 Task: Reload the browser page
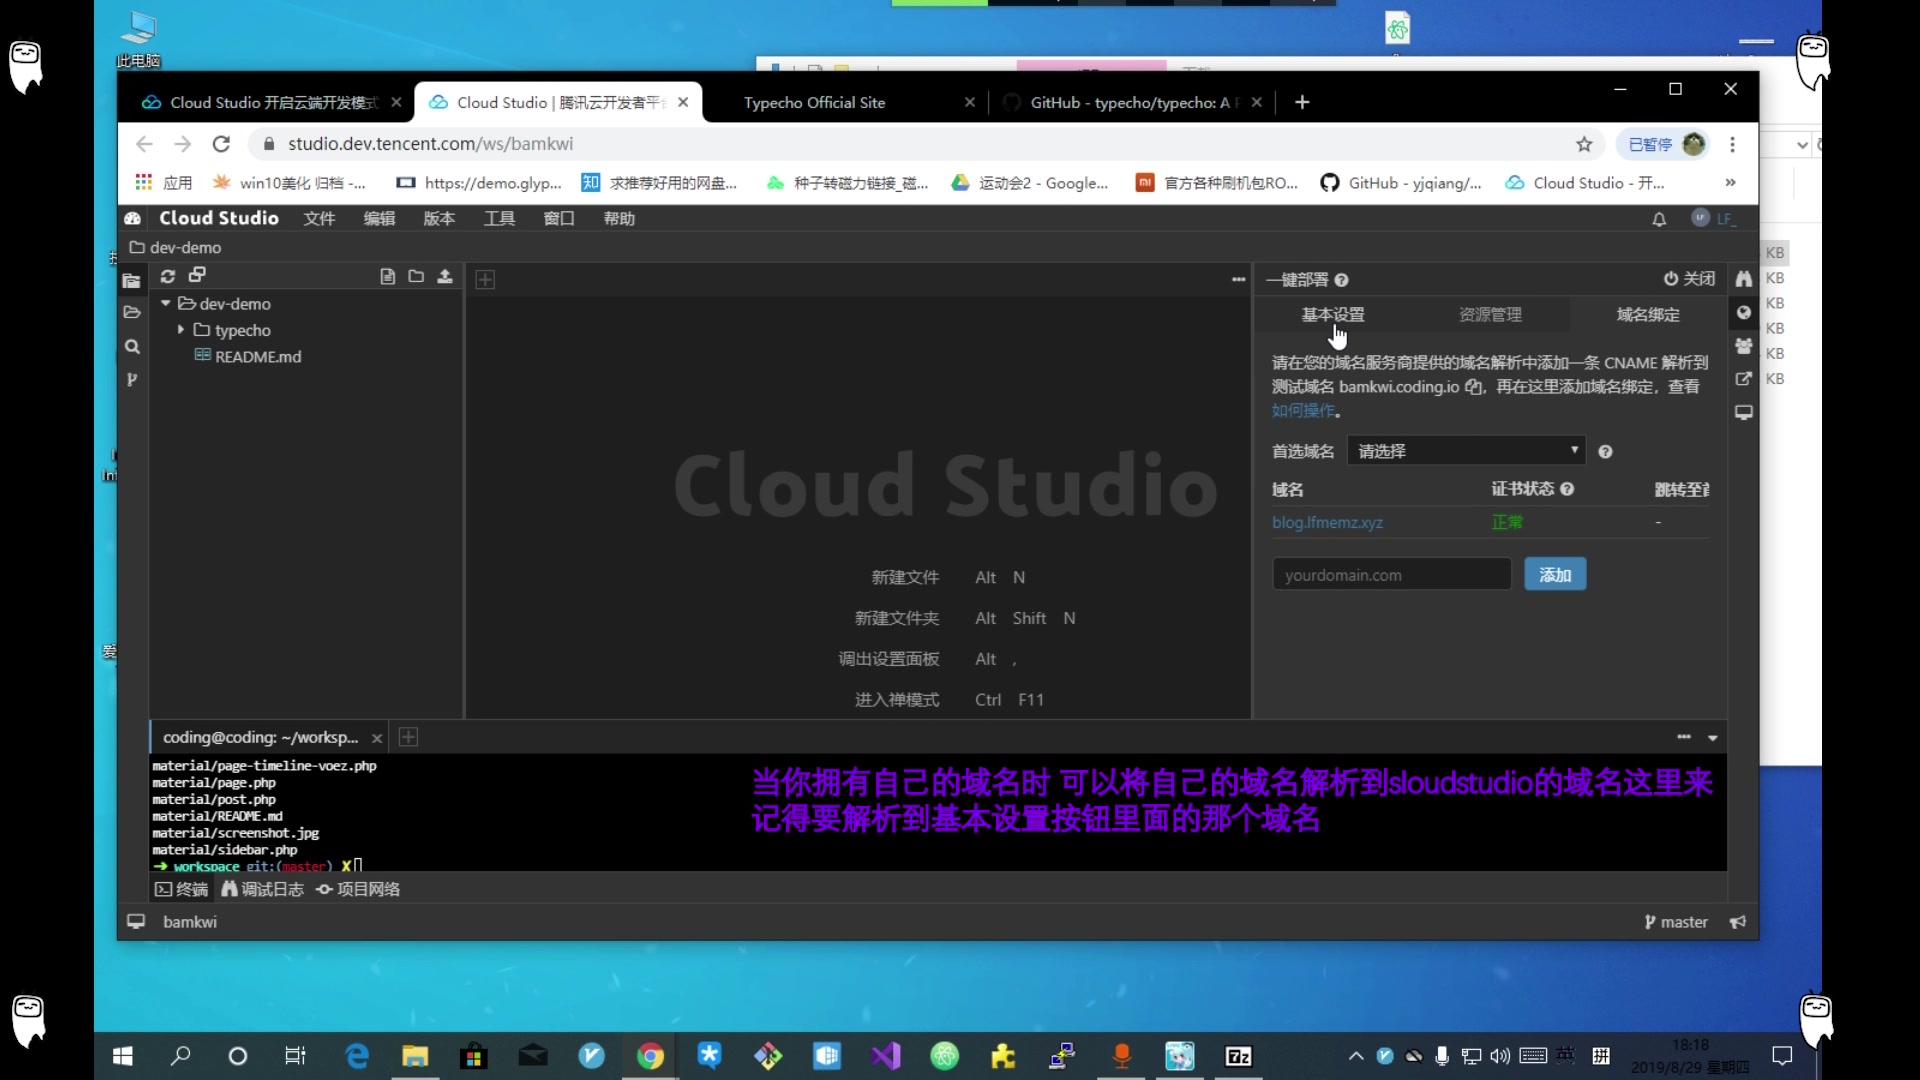221,144
